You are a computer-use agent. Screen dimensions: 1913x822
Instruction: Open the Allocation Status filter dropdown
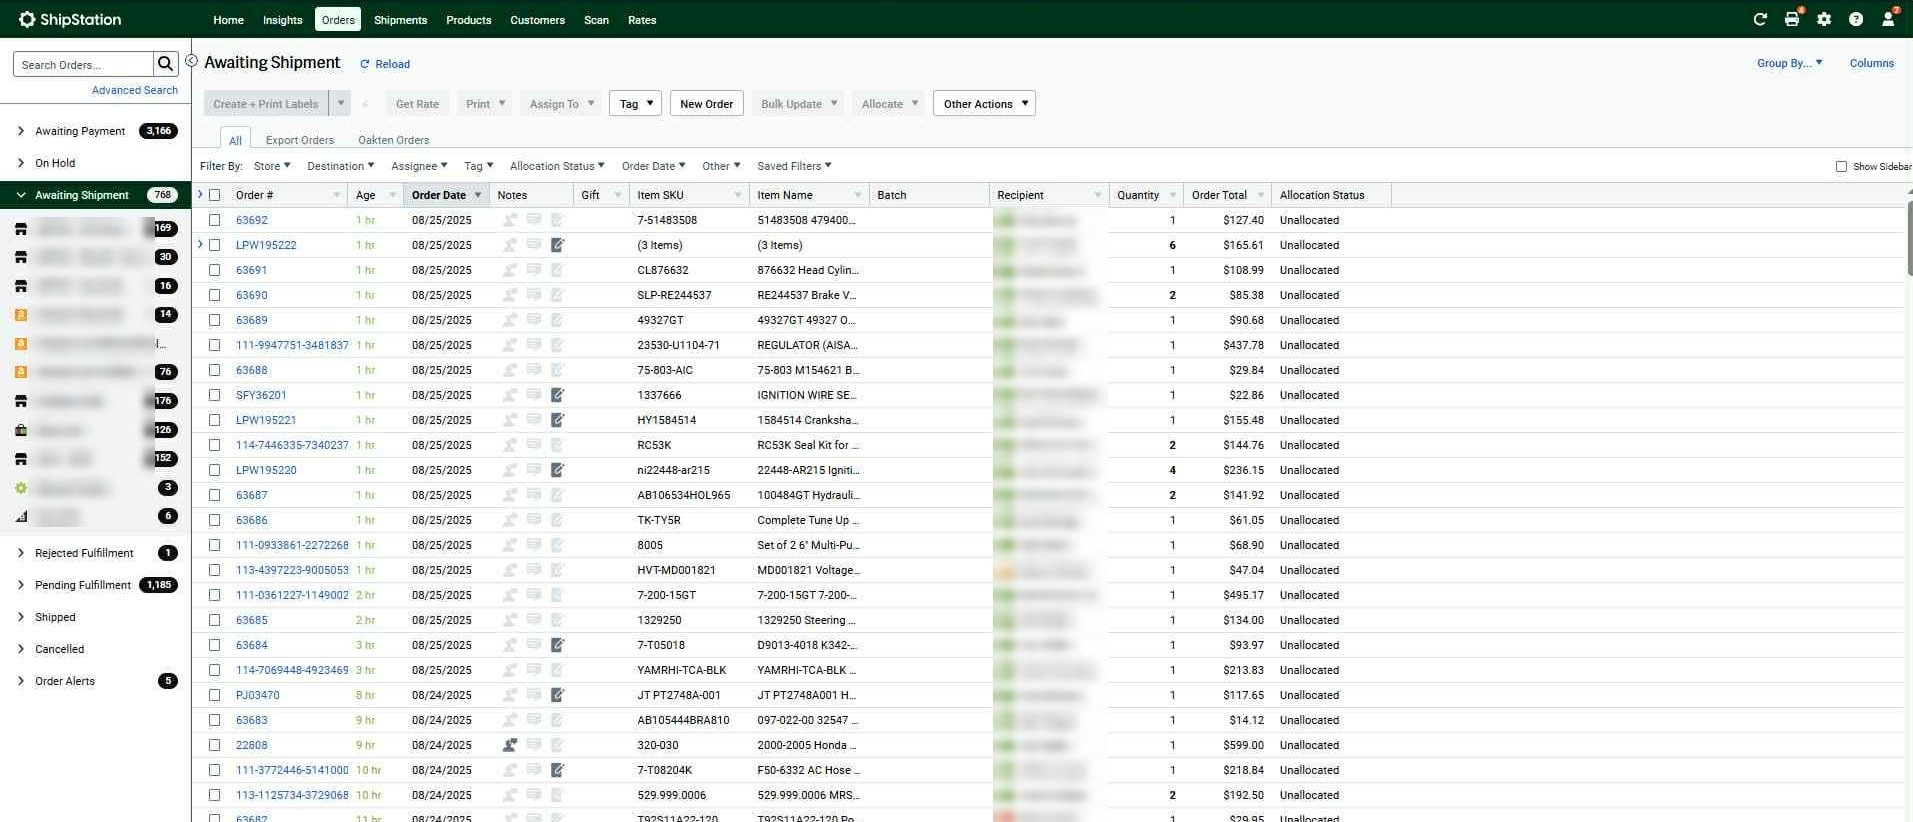point(557,166)
